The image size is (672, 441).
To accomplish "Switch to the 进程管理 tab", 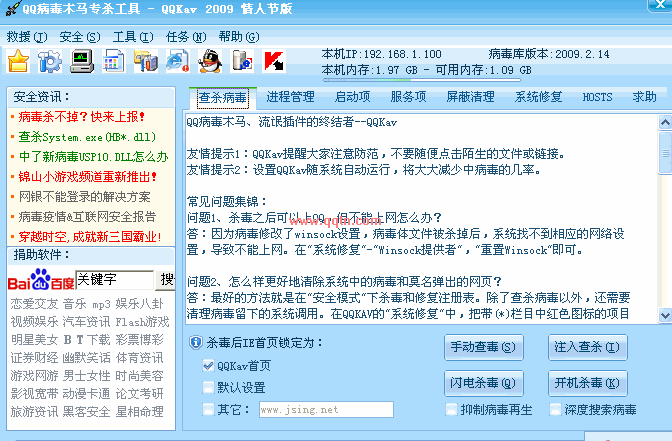I will pyautogui.click(x=291, y=97).
